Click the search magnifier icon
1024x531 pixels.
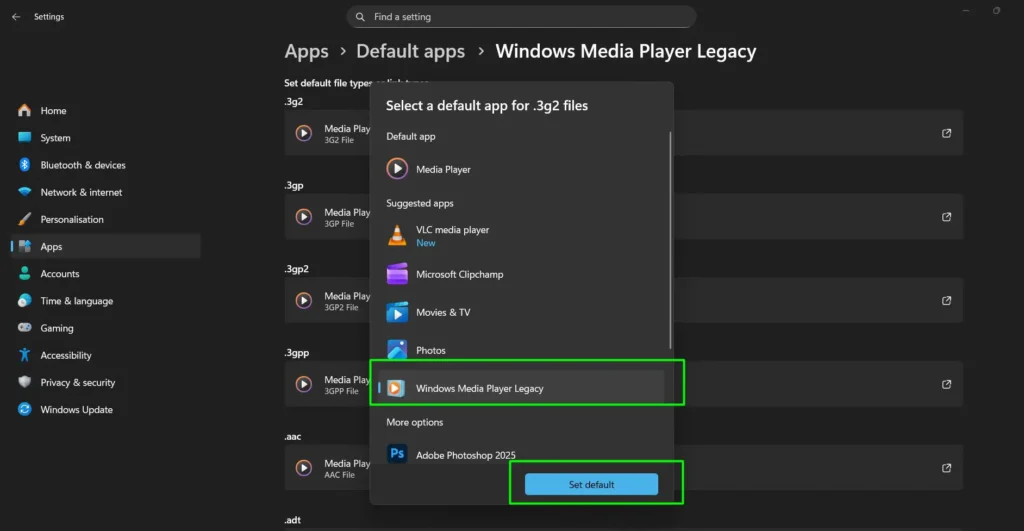coord(360,17)
